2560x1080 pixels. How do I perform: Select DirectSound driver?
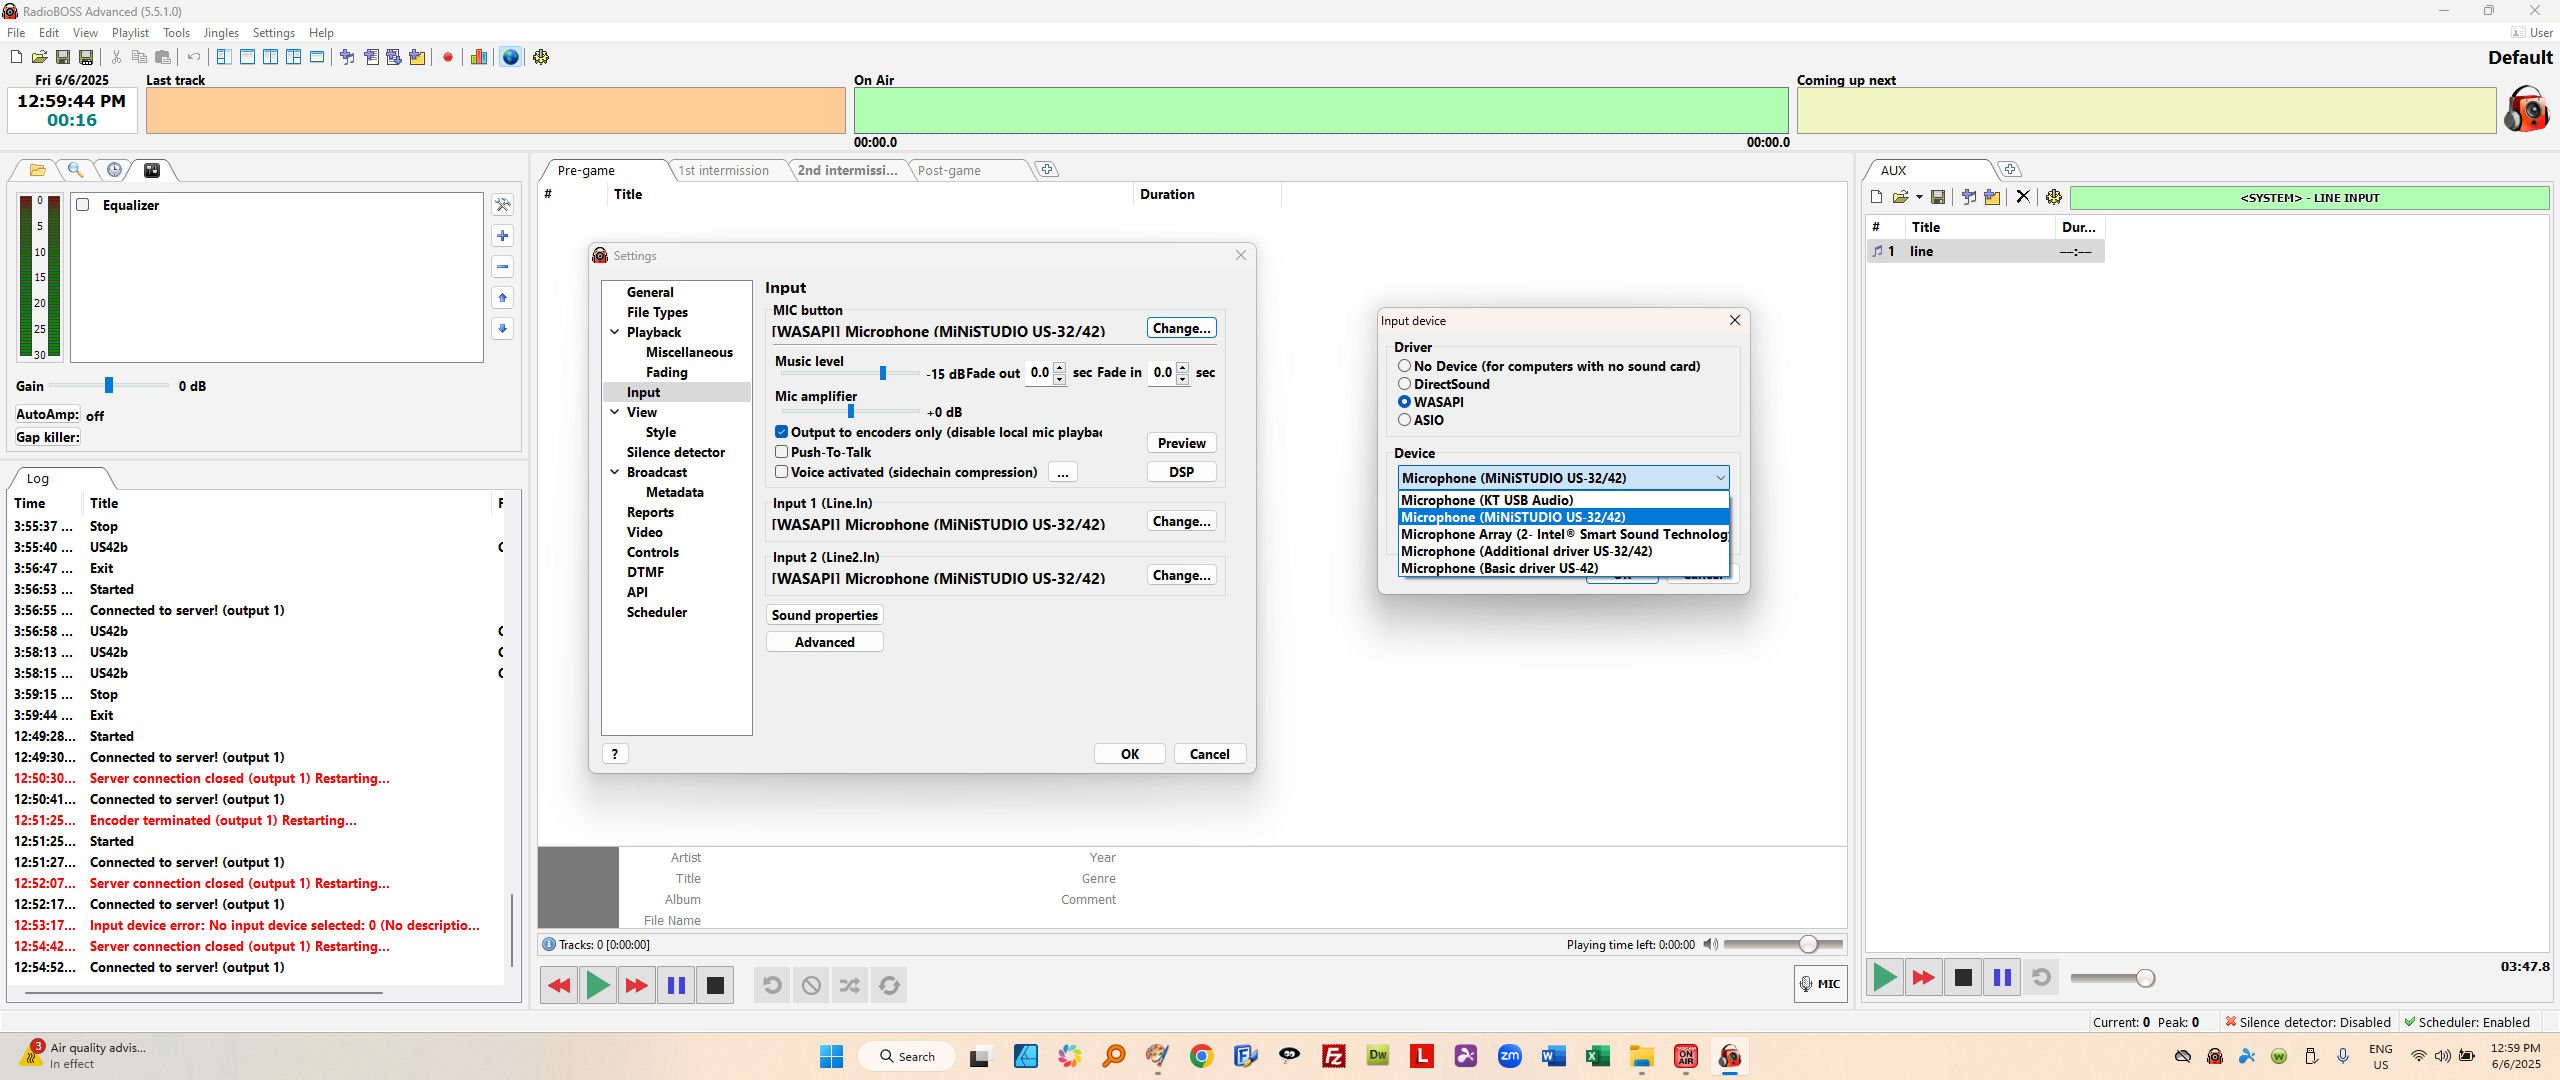point(1405,384)
